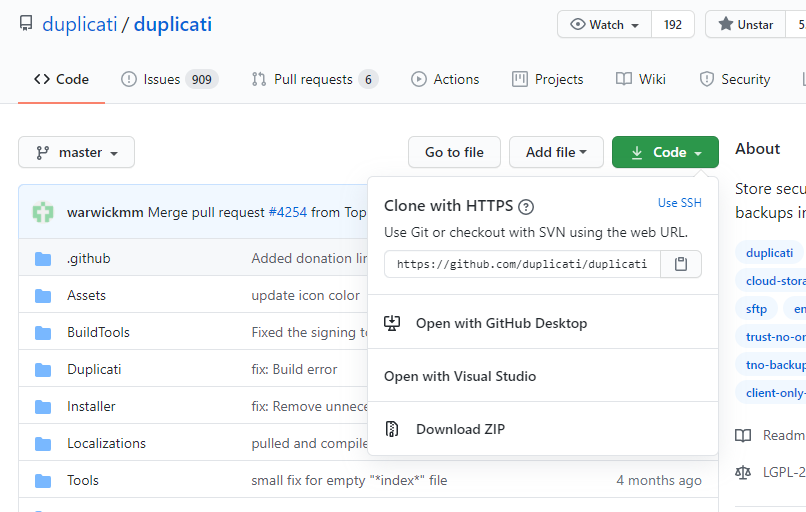Open the Watch notifications dropdown
This screenshot has width=806, height=512.
click(604, 24)
